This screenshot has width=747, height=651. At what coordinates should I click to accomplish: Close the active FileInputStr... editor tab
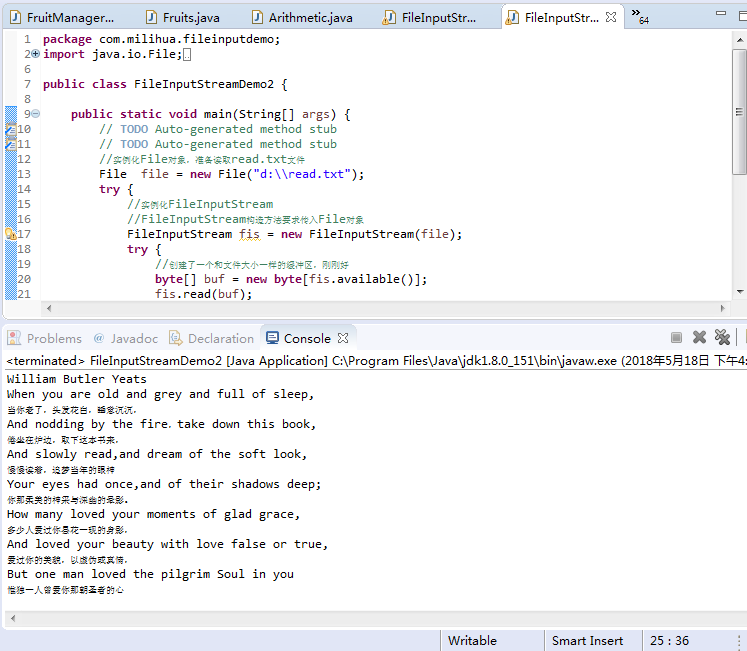pyautogui.click(x=611, y=17)
